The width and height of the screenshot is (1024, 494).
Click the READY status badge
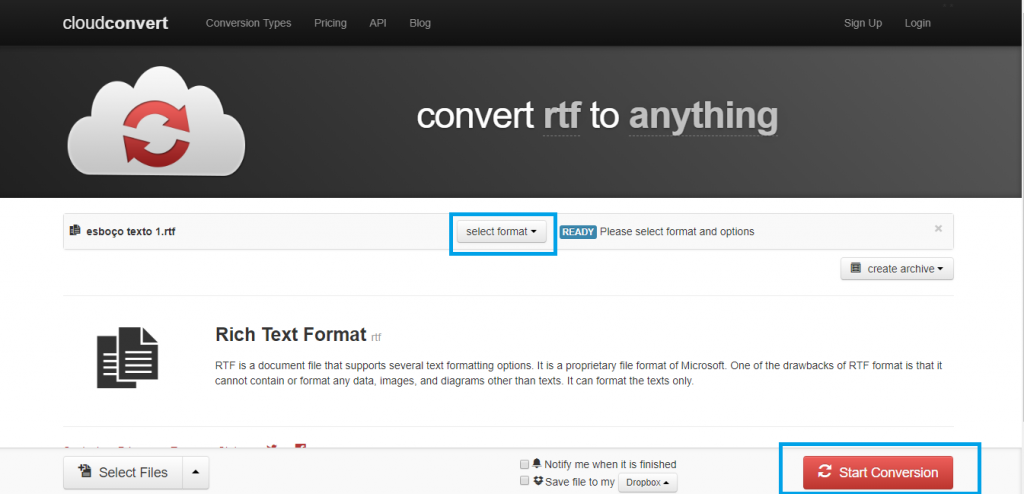tap(578, 231)
